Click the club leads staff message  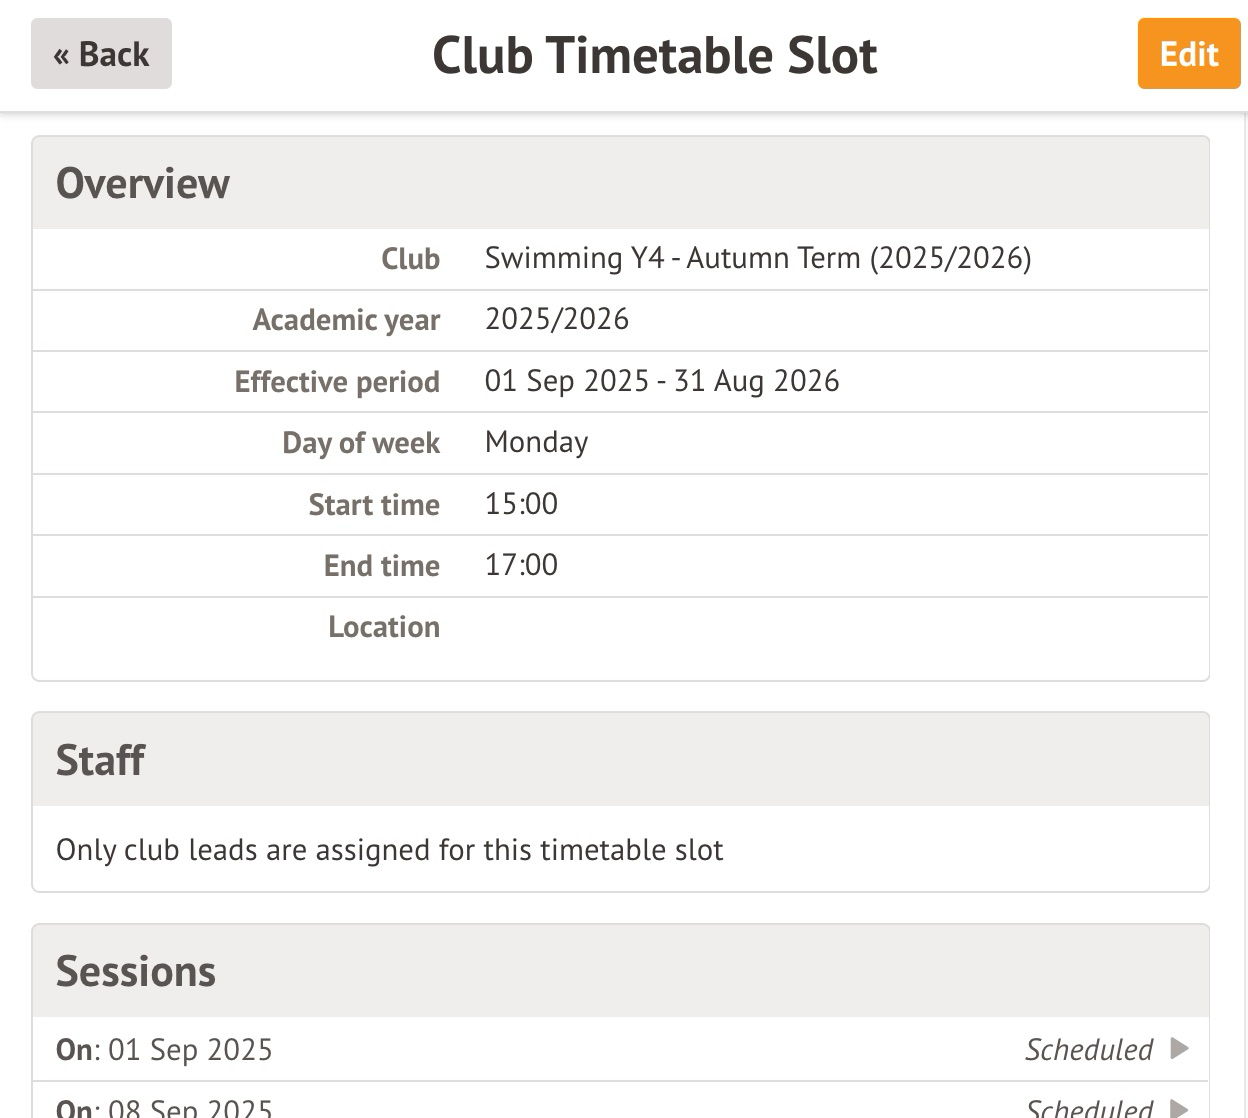click(x=389, y=850)
